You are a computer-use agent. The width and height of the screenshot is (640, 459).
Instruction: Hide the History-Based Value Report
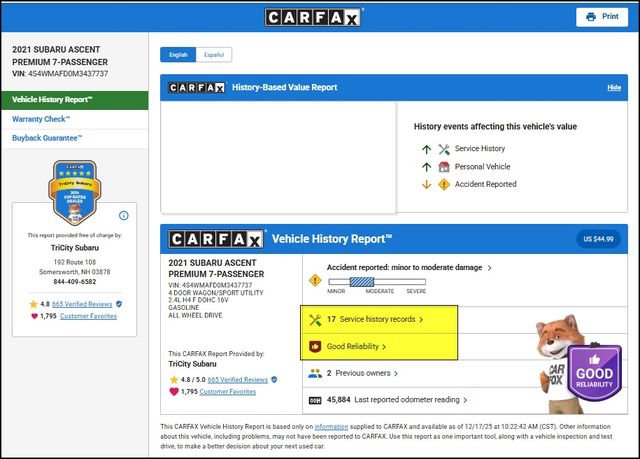tap(614, 88)
